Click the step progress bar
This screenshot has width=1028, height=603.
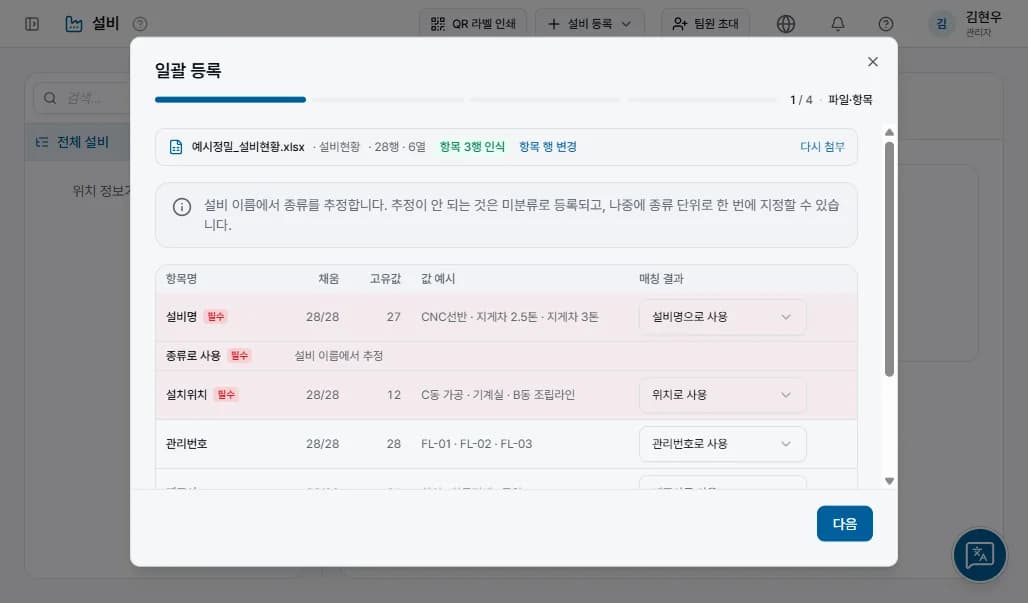point(465,100)
